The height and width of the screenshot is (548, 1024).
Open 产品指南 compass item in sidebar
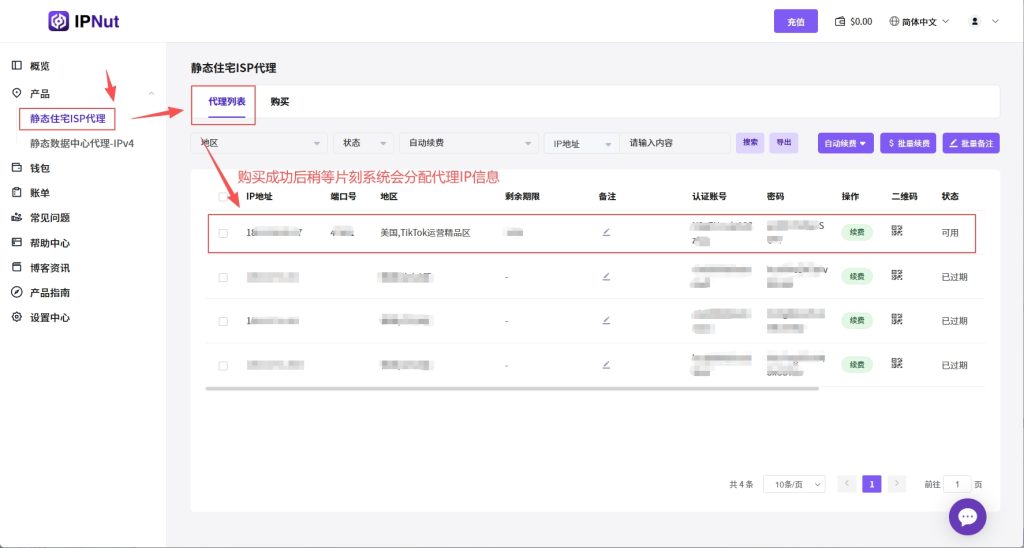point(49,293)
